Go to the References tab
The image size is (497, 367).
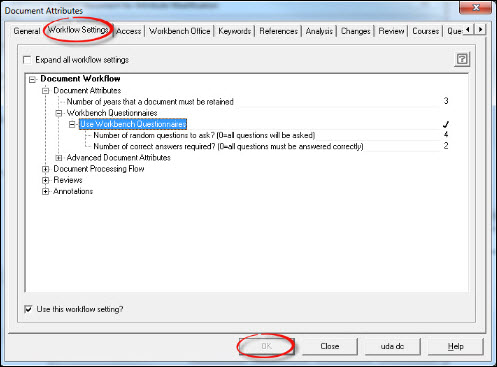279,31
